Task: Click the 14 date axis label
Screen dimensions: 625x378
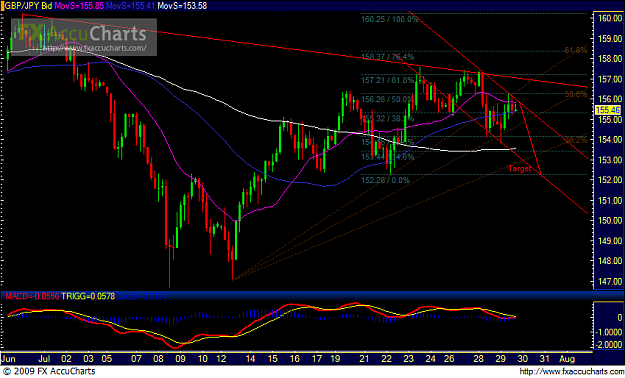Action: click(250, 358)
